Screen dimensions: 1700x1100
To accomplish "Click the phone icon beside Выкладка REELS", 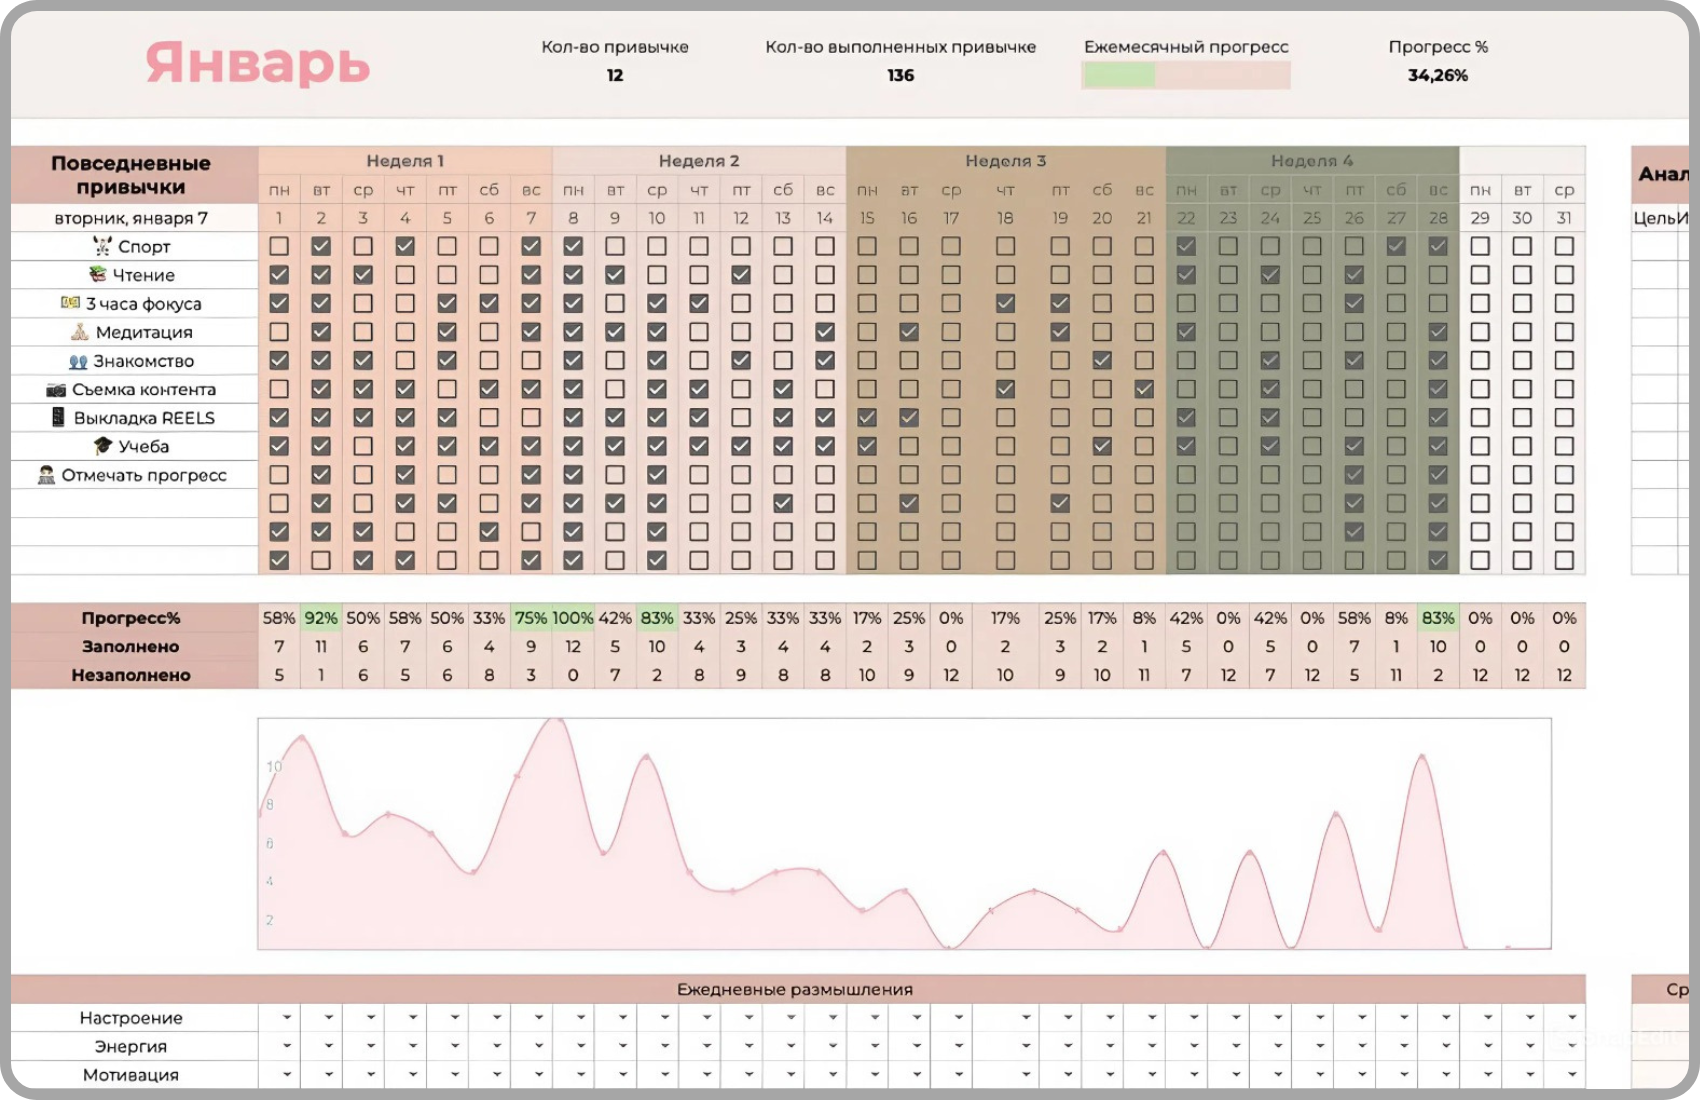I will pyautogui.click(x=58, y=418).
